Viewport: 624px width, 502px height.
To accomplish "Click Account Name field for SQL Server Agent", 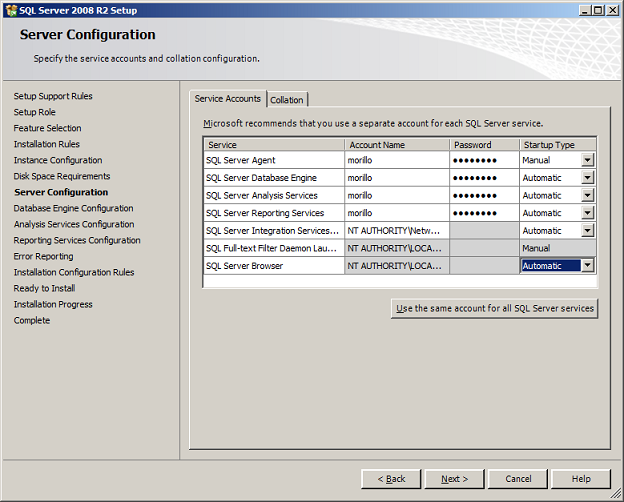I will 397,160.
